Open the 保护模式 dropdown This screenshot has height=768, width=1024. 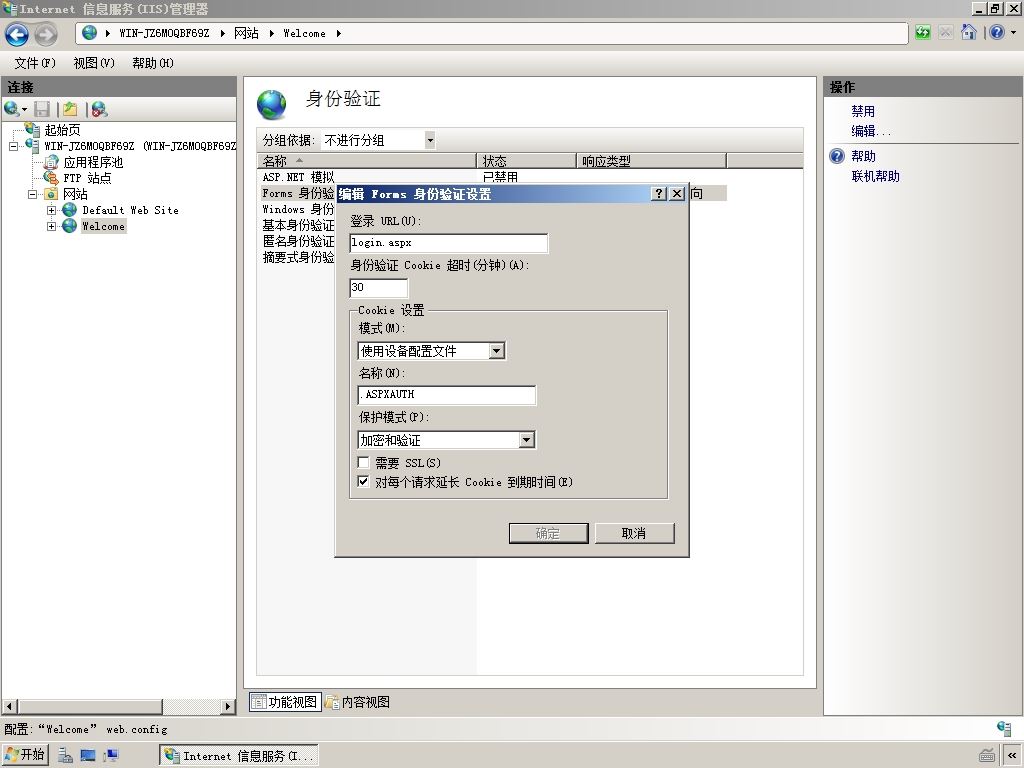526,440
